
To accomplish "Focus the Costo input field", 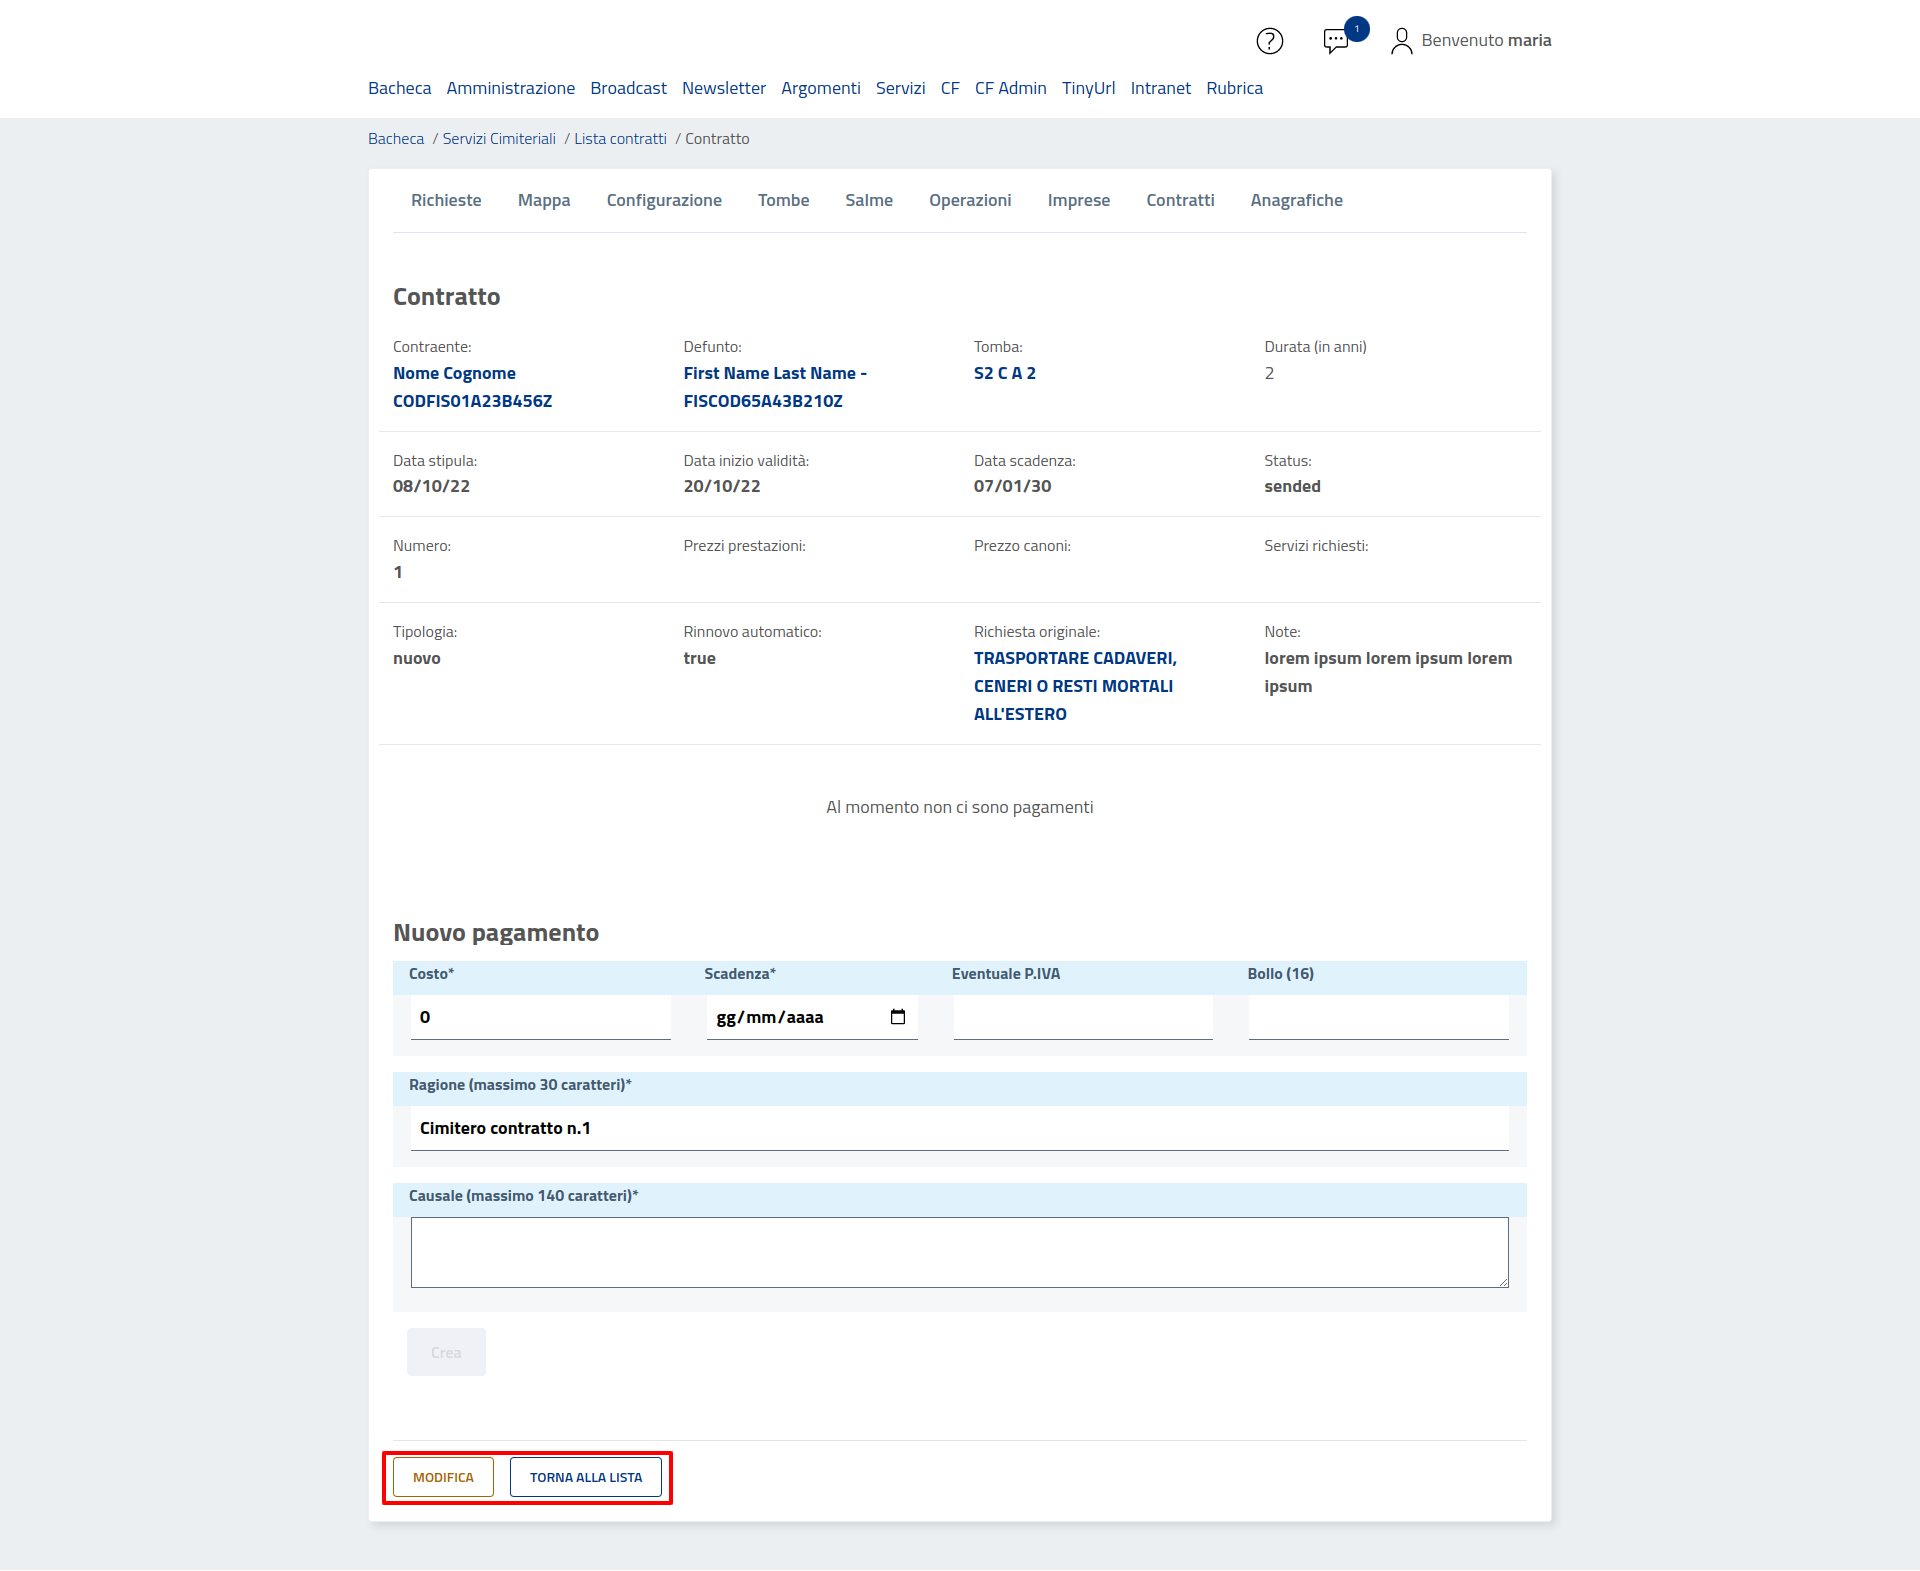I will [540, 1017].
